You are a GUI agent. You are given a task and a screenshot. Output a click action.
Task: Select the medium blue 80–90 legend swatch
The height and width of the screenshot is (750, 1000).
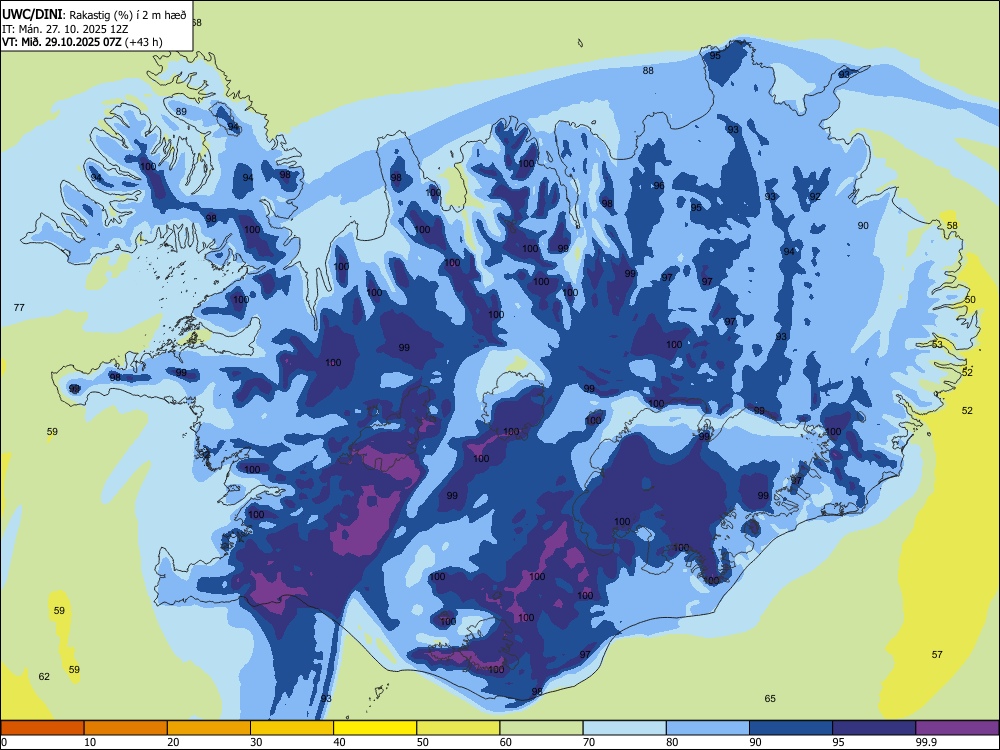click(708, 728)
